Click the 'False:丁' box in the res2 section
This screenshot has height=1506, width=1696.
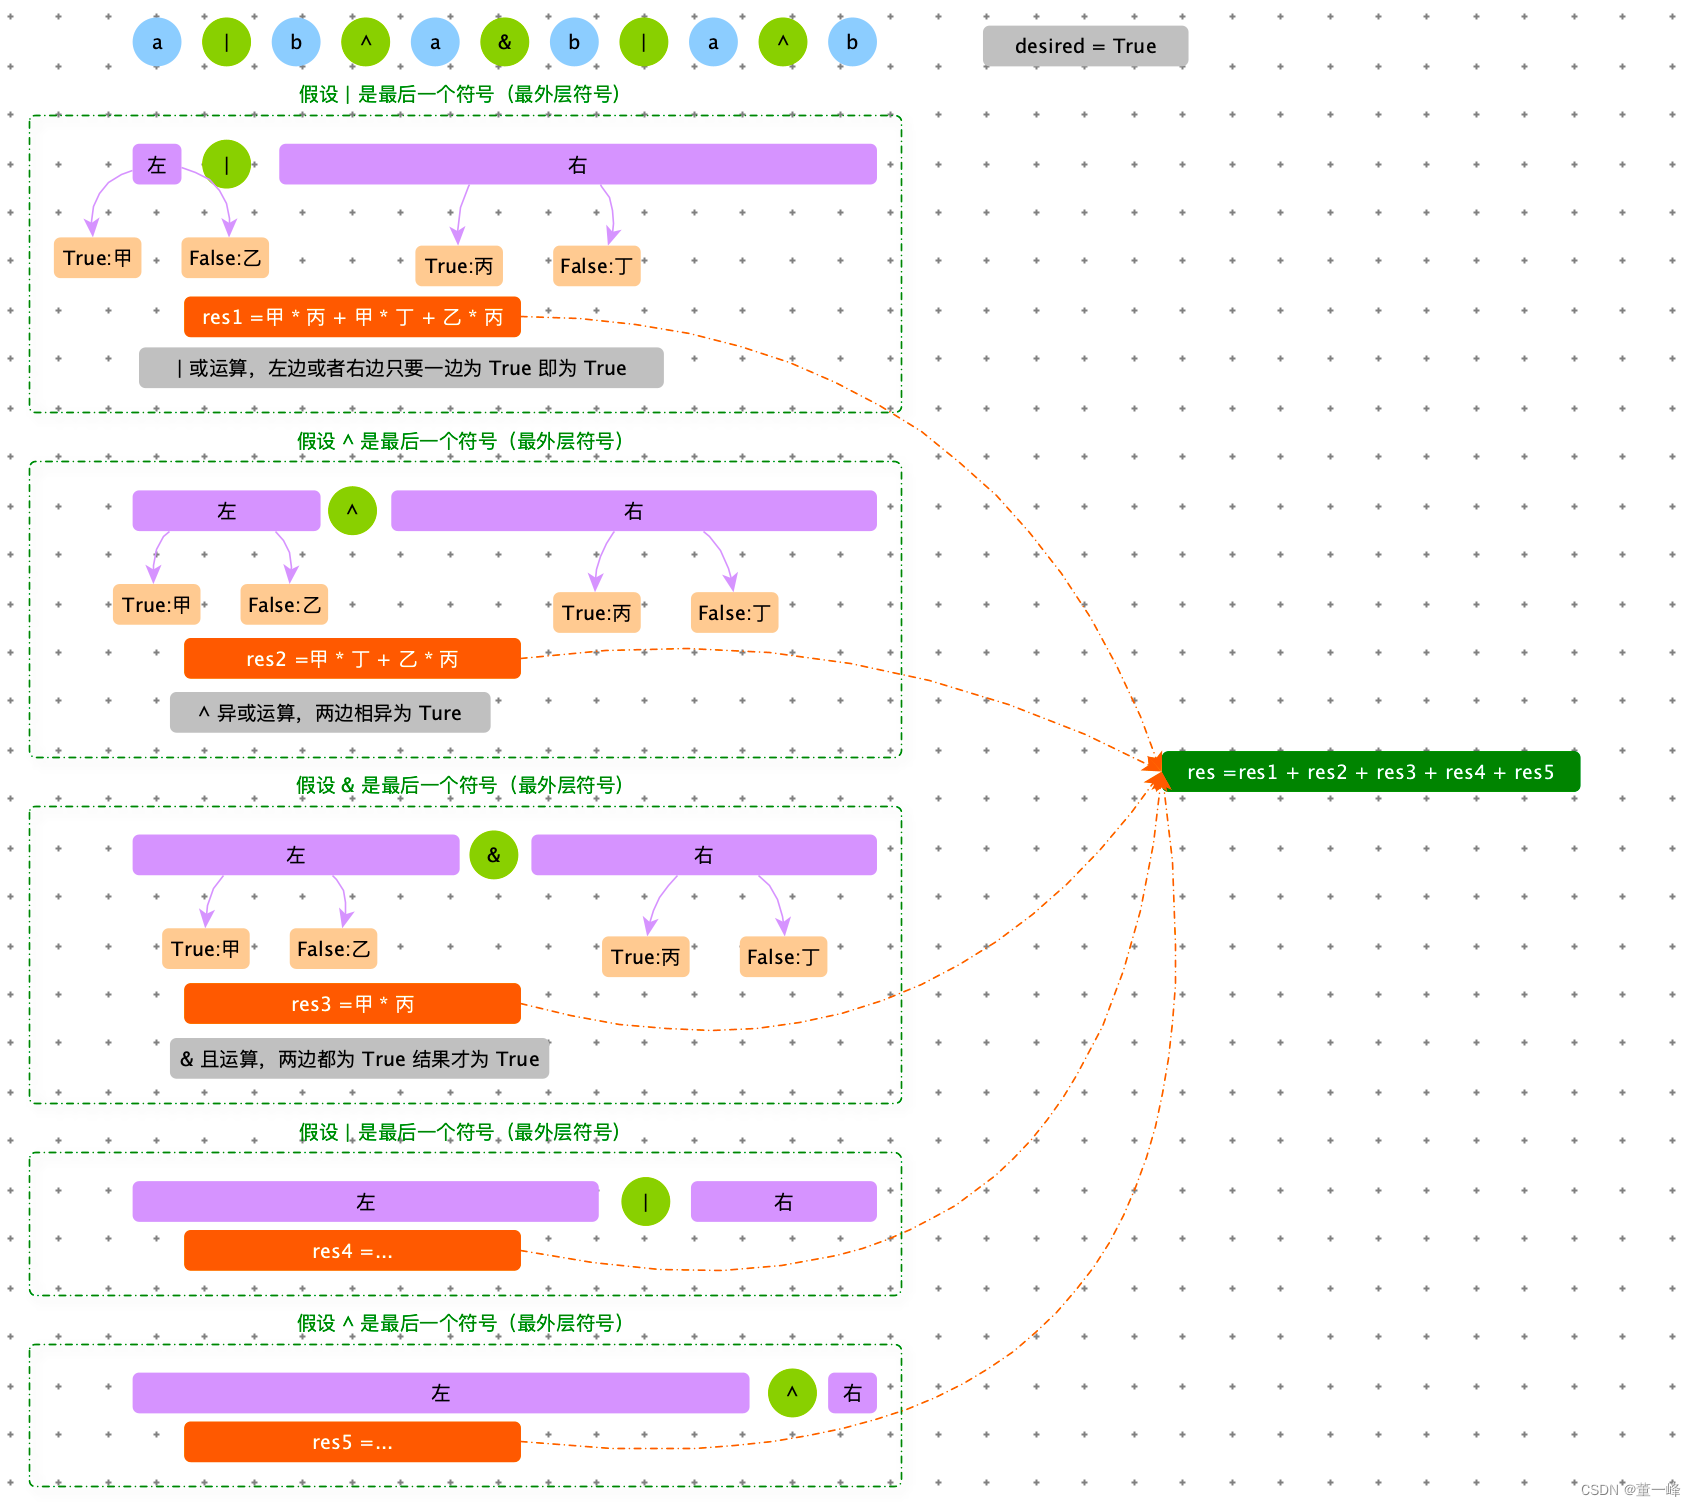(x=734, y=613)
